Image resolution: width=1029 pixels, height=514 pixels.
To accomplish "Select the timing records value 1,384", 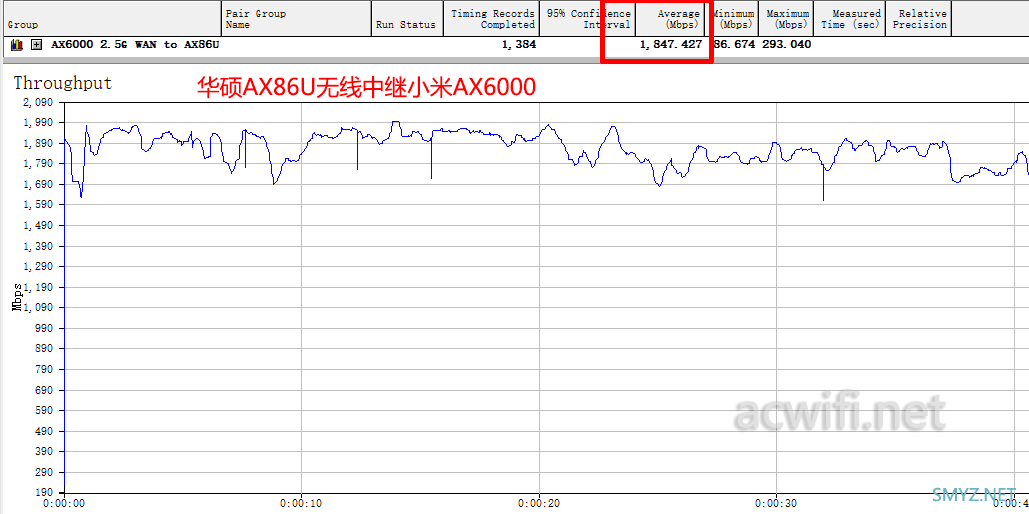I will [x=518, y=45].
